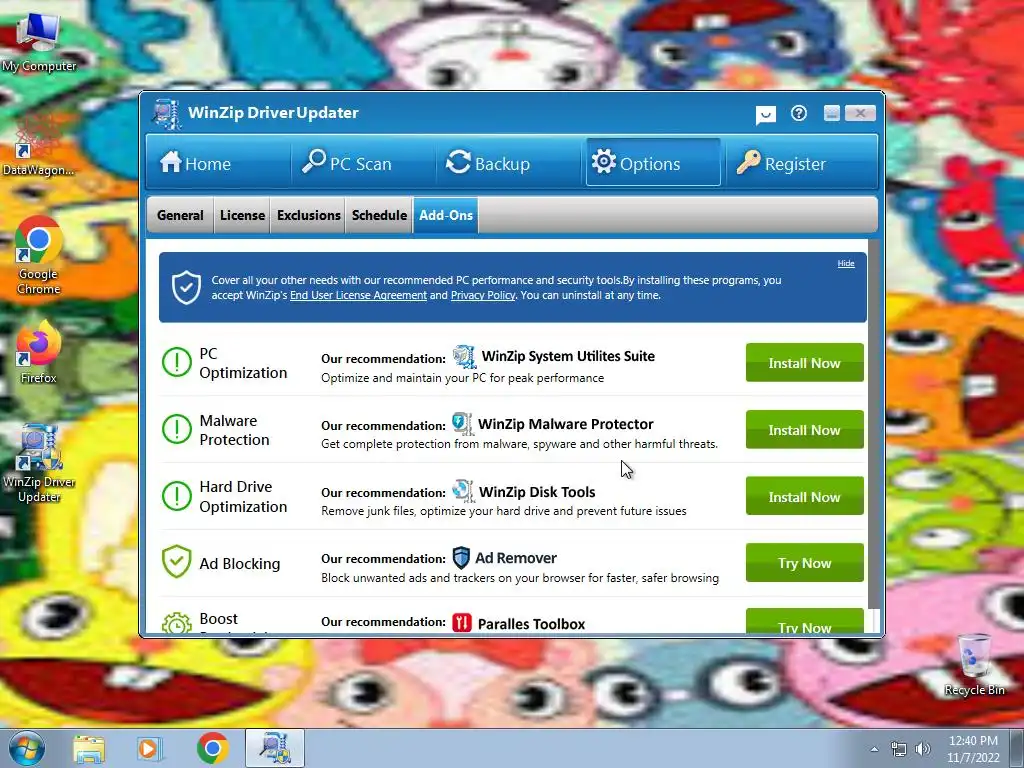Screen dimensions: 1024x768
Task: Open the volume control tray icon
Action: click(923, 749)
